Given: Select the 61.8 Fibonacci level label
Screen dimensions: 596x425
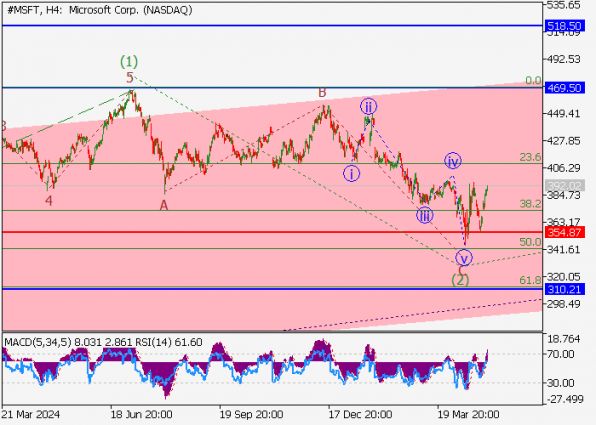Looking at the screenshot, I should pyautogui.click(x=530, y=280).
